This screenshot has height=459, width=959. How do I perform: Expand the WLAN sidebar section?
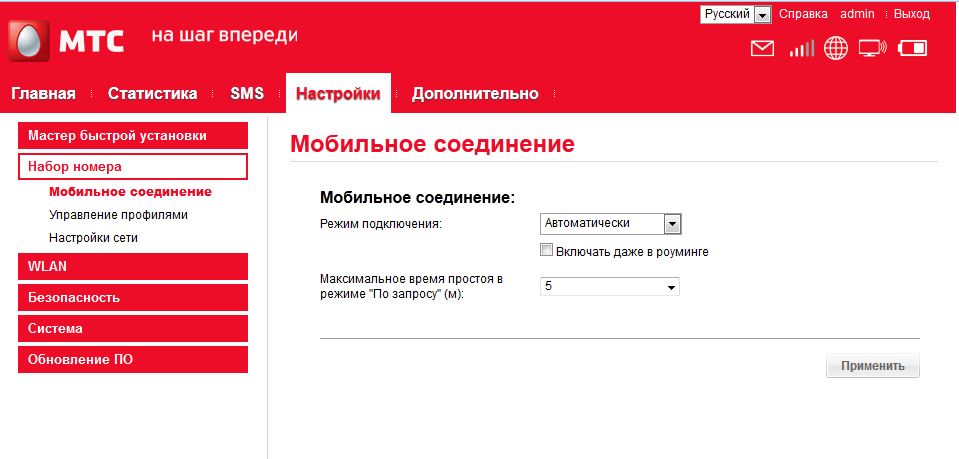tap(132, 267)
